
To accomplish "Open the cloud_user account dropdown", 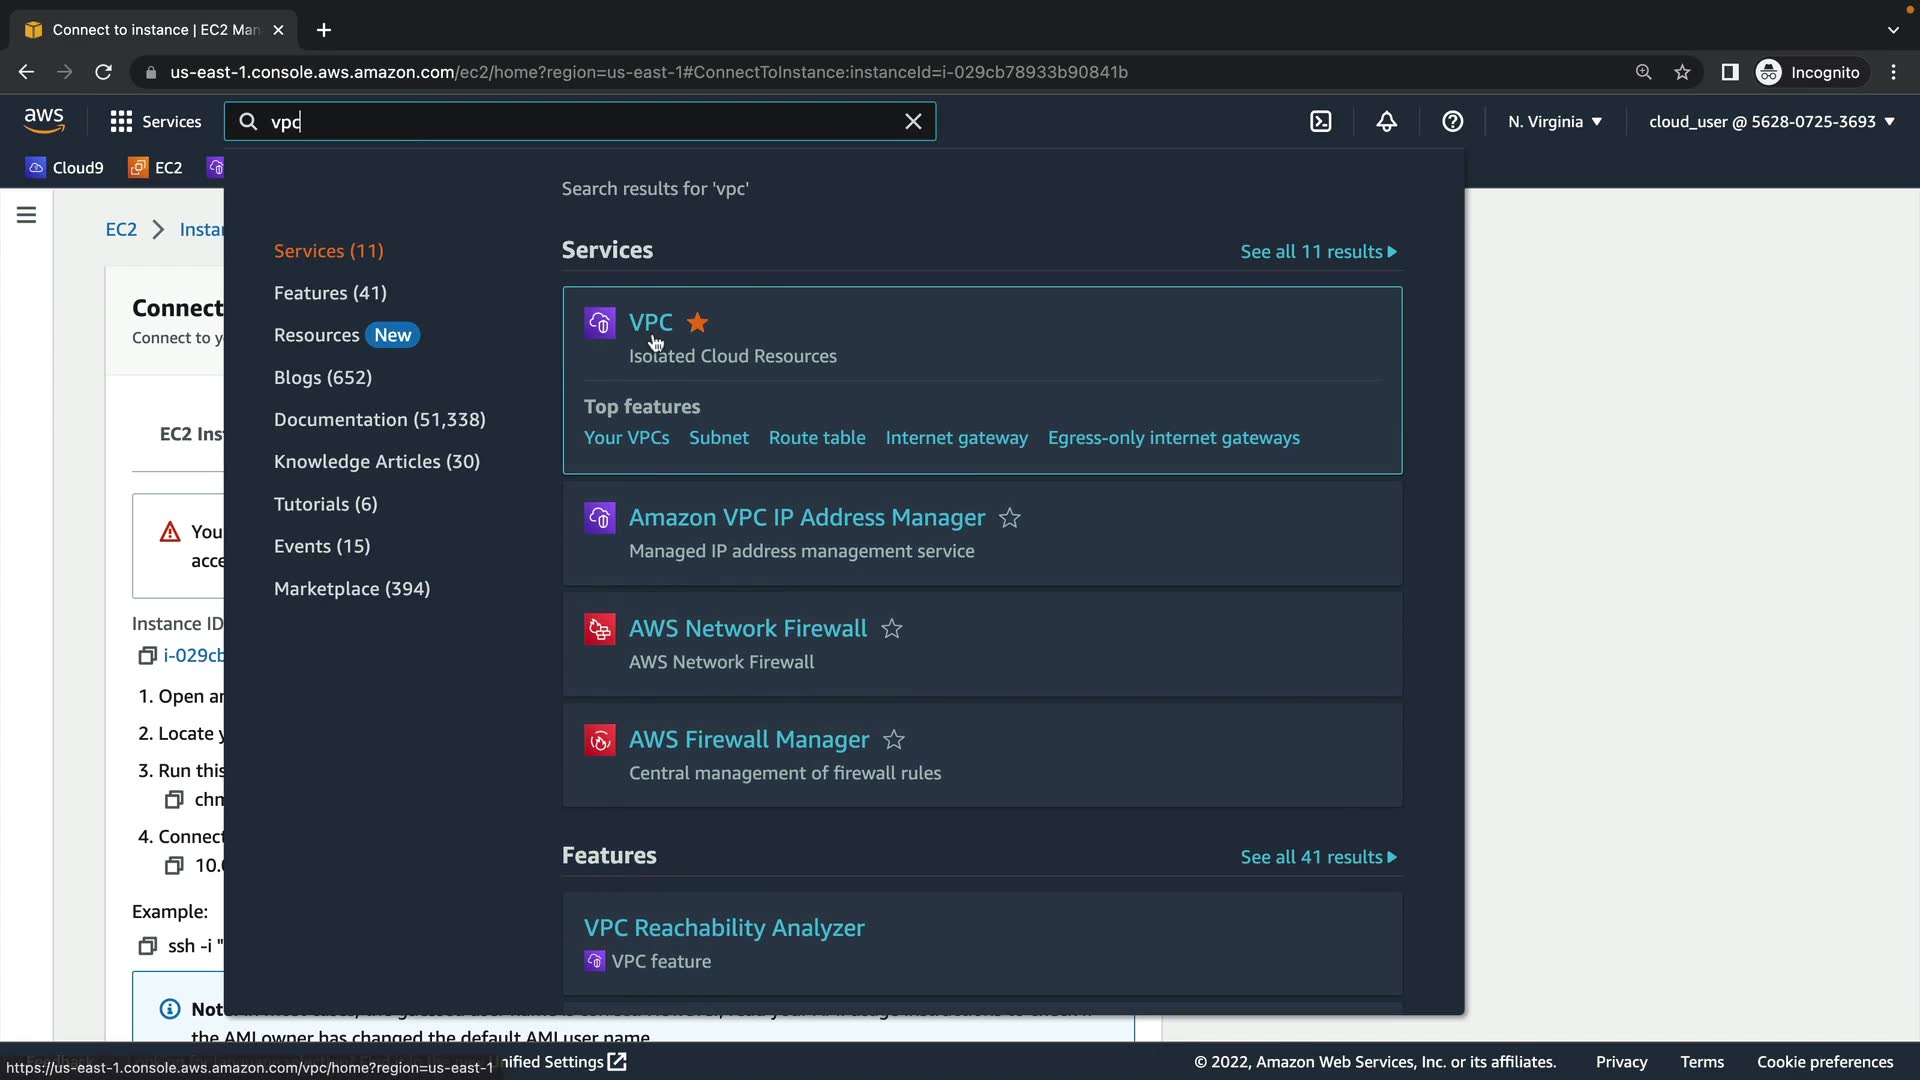I will click(1771, 121).
